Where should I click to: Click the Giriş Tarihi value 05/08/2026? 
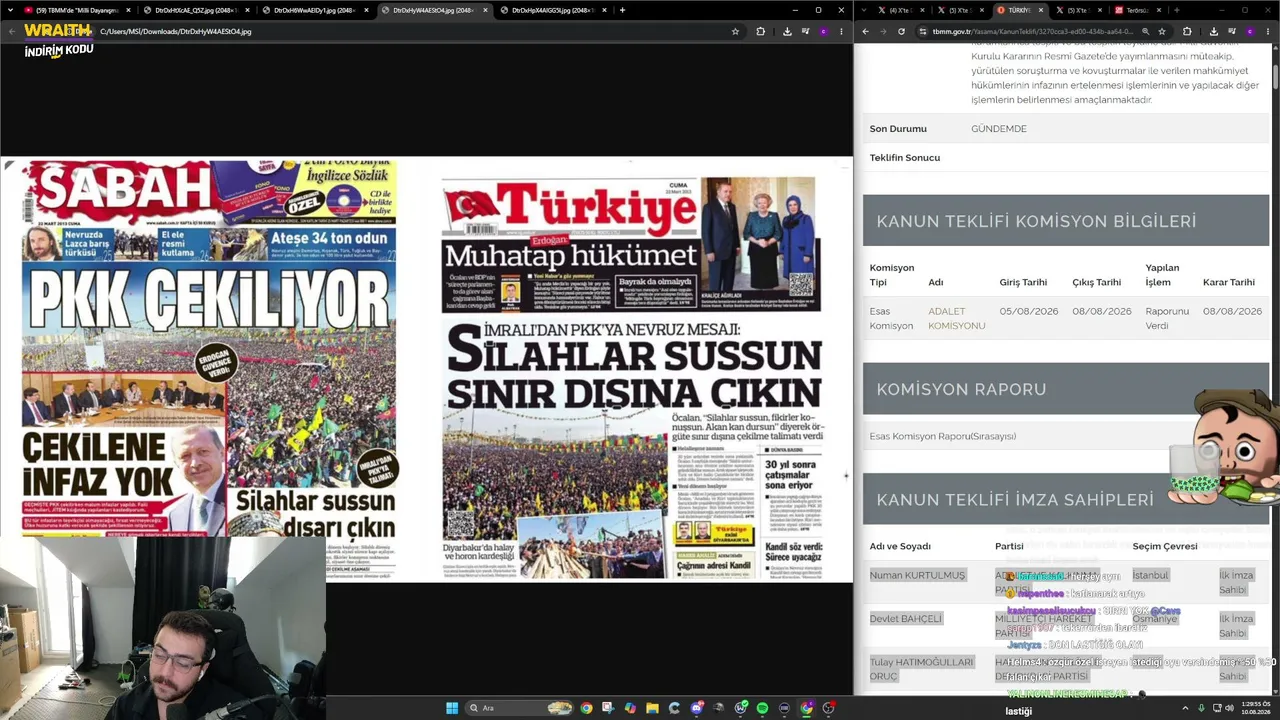pyautogui.click(x=1028, y=311)
